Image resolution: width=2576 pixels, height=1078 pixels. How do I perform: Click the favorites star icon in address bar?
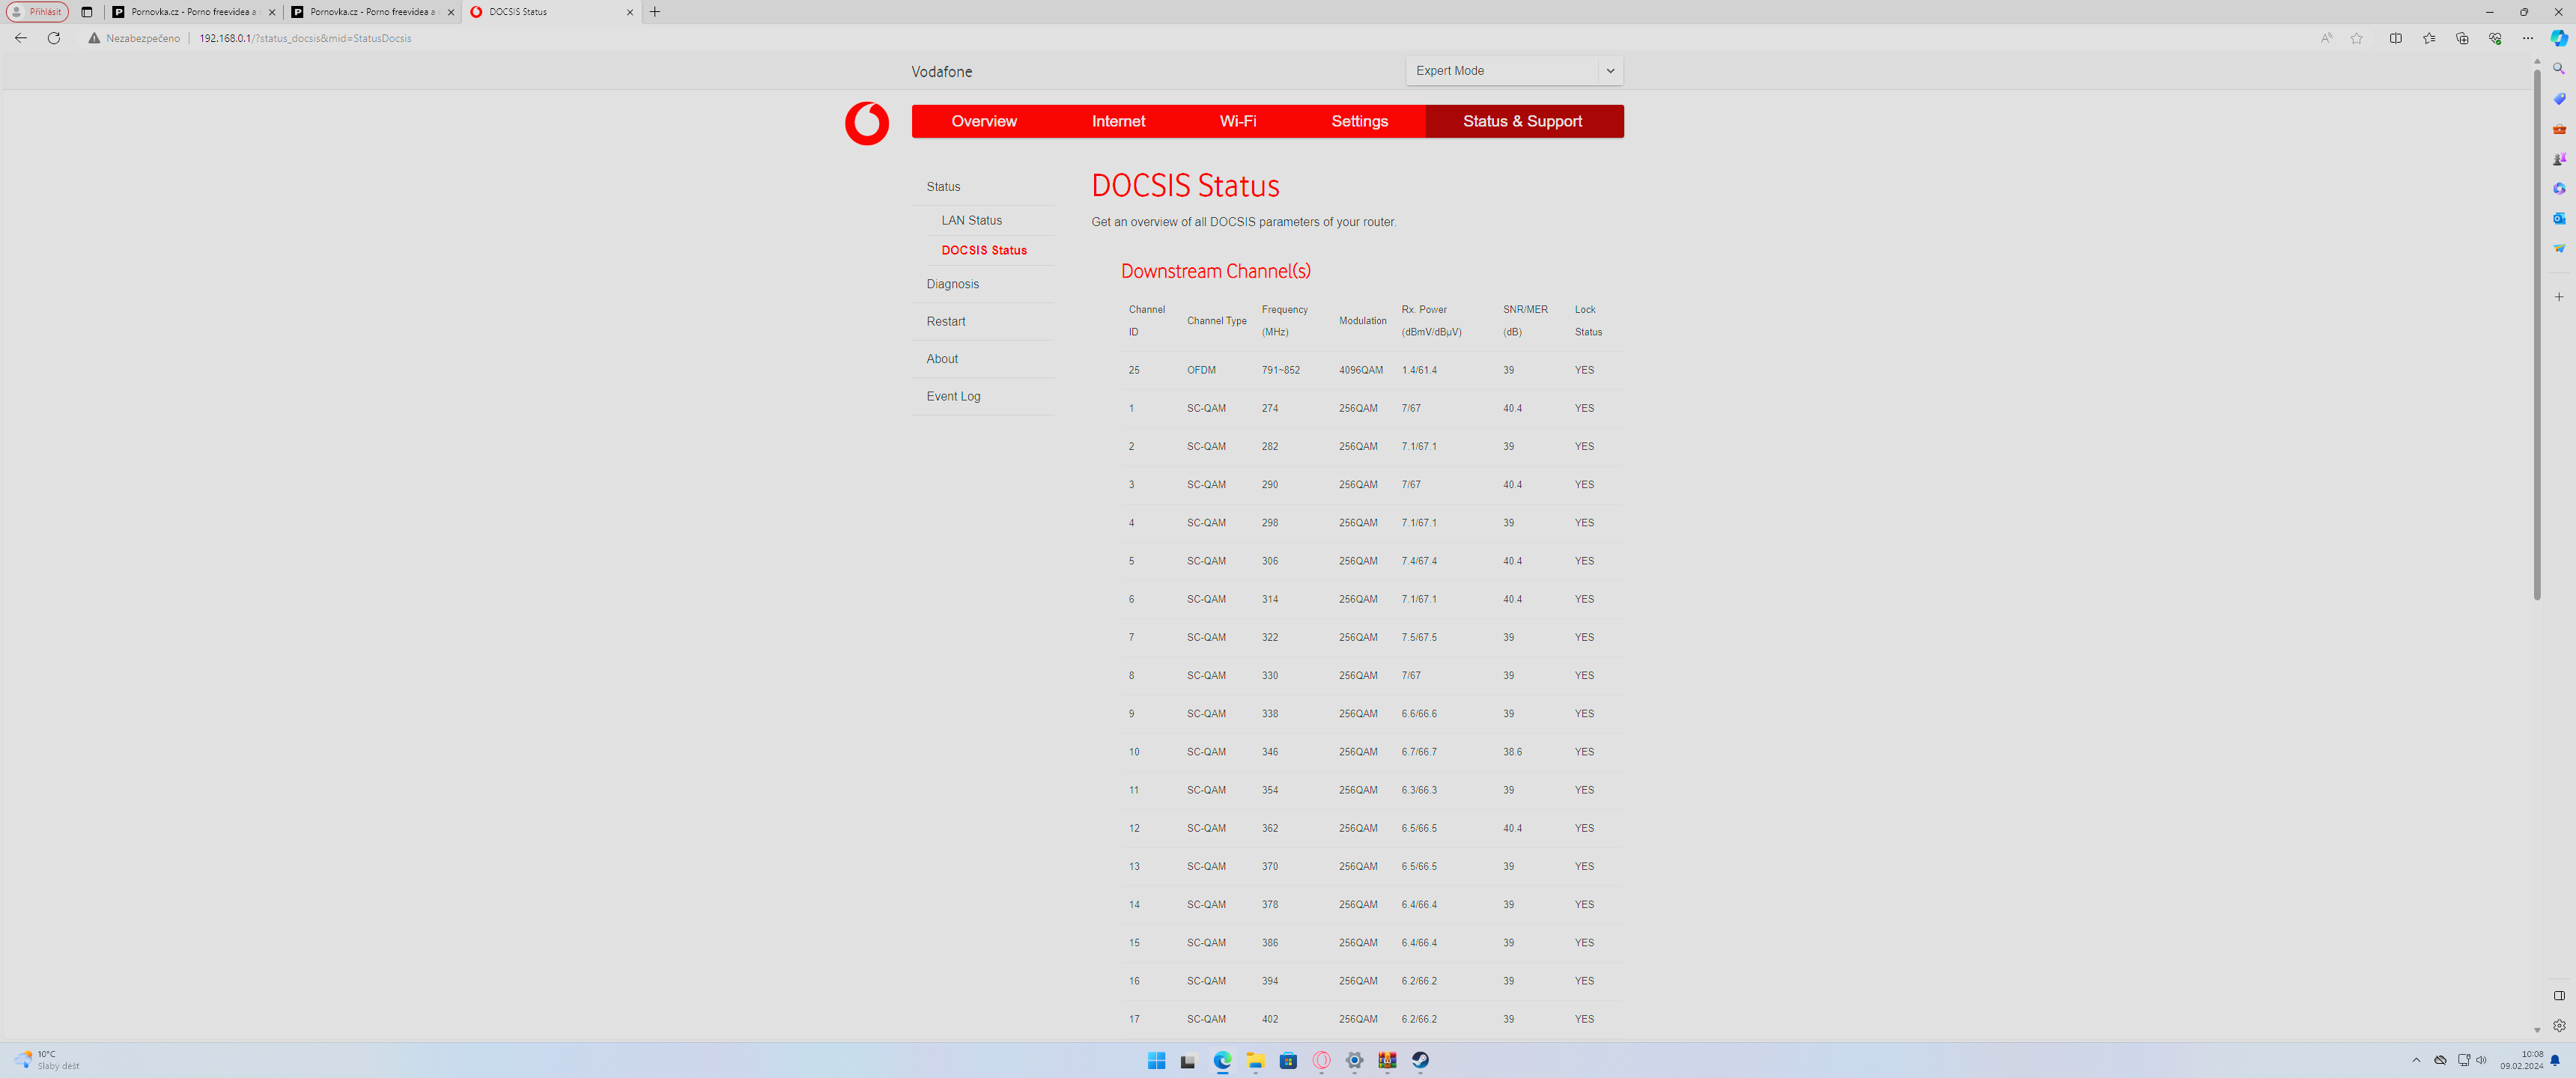point(2357,38)
